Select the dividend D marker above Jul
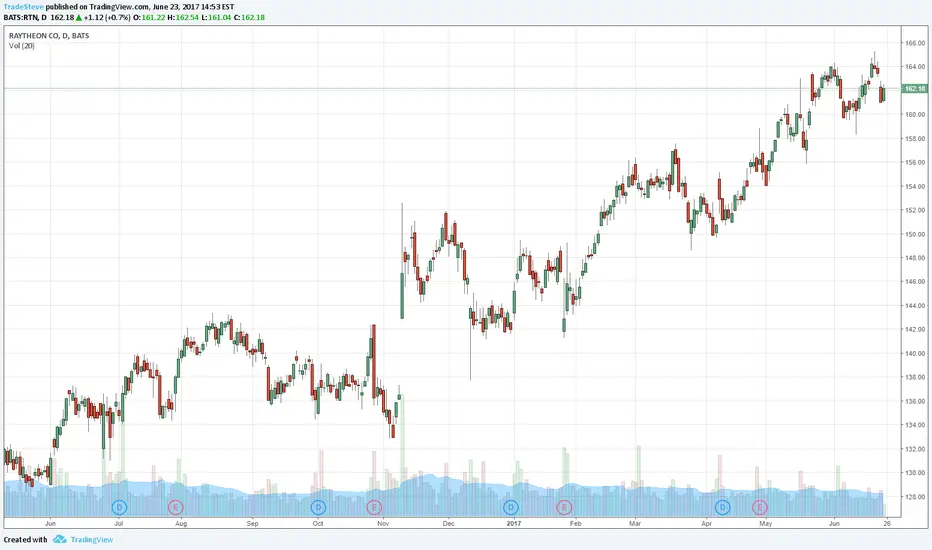 tap(119, 507)
